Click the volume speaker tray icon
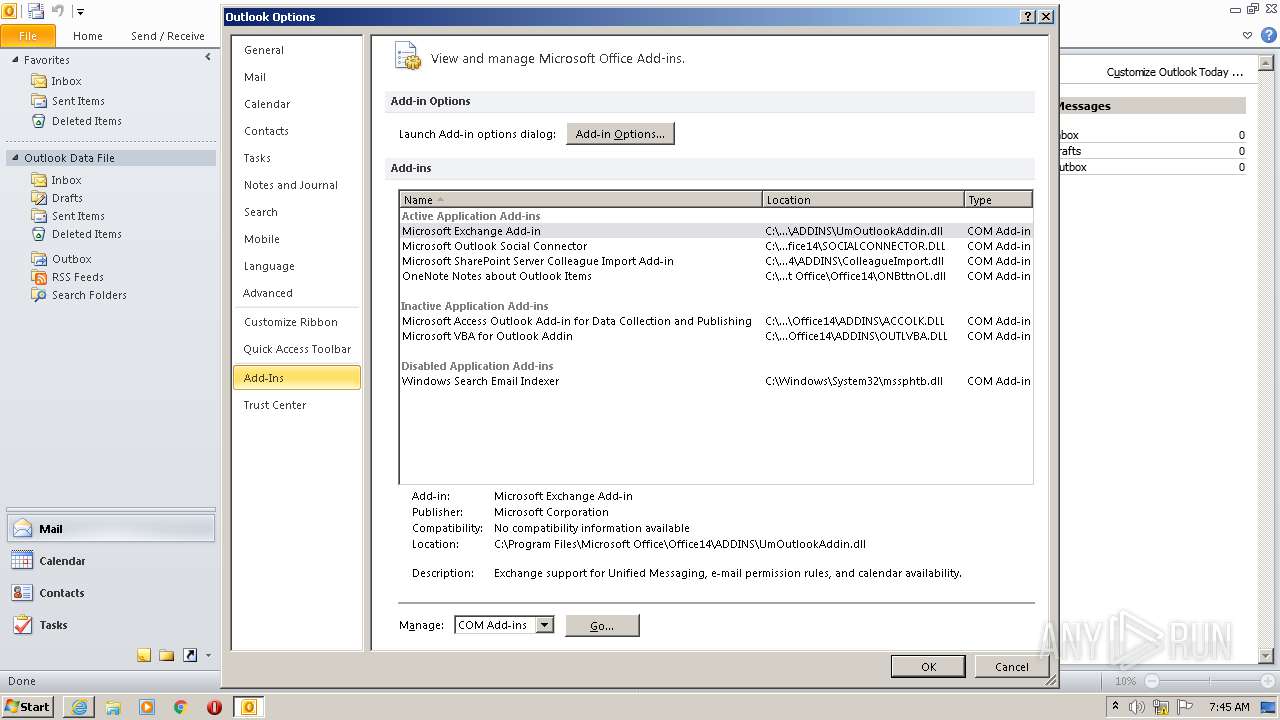 [x=1136, y=707]
